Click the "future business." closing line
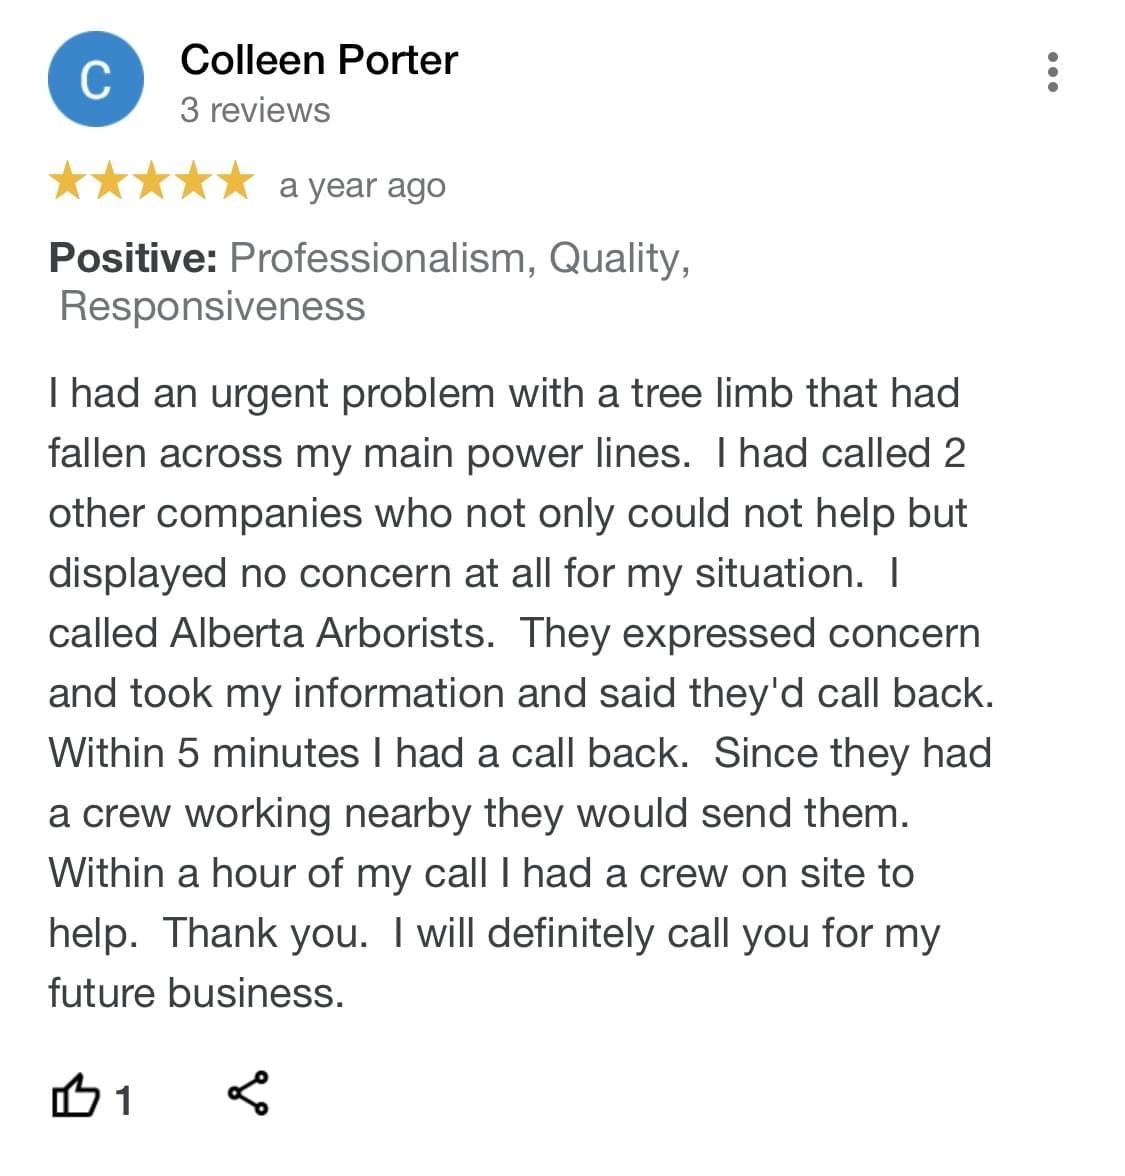This screenshot has height=1176, width=1125. (x=196, y=993)
